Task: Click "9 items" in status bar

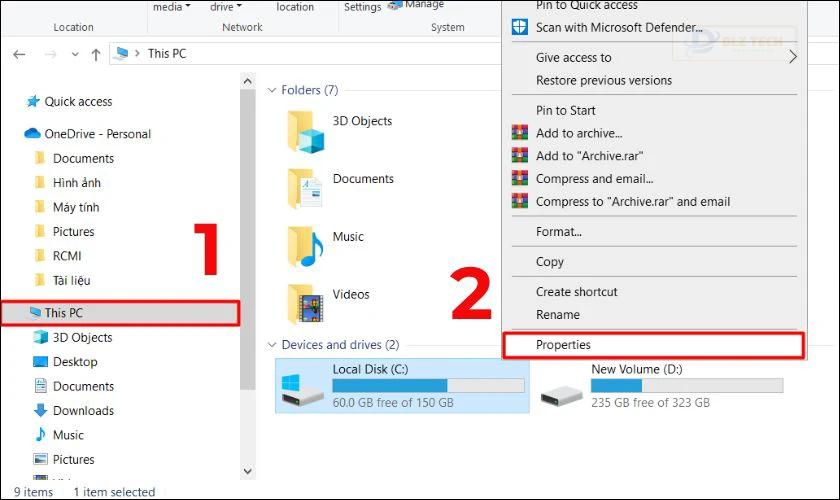Action: (x=33, y=491)
